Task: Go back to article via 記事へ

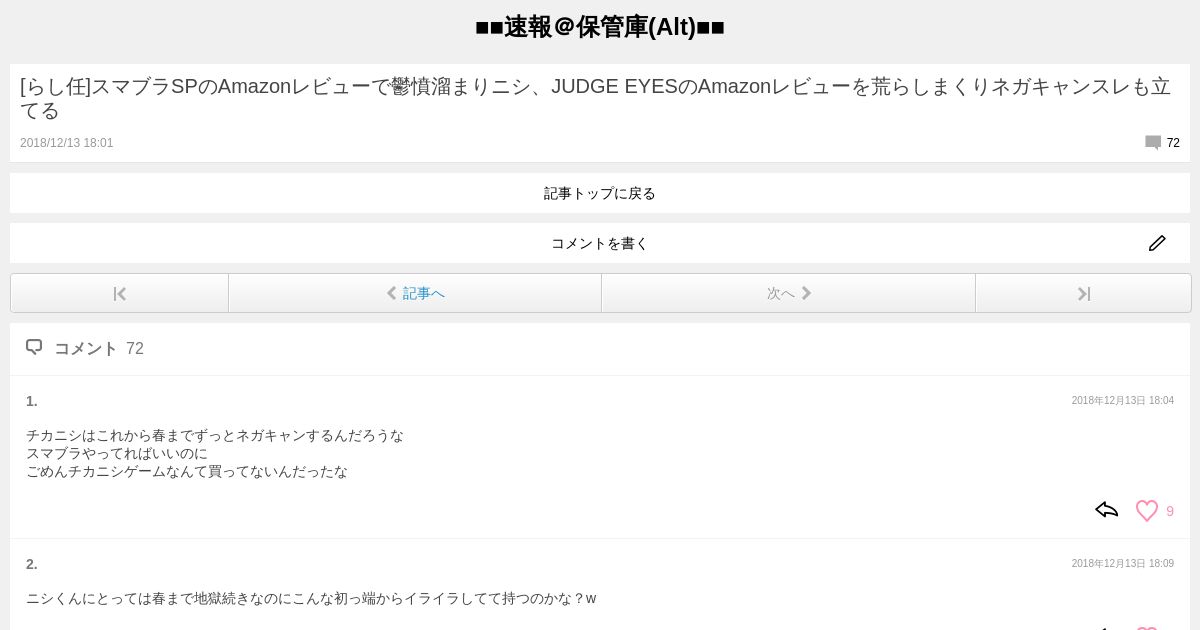Action: tap(415, 293)
